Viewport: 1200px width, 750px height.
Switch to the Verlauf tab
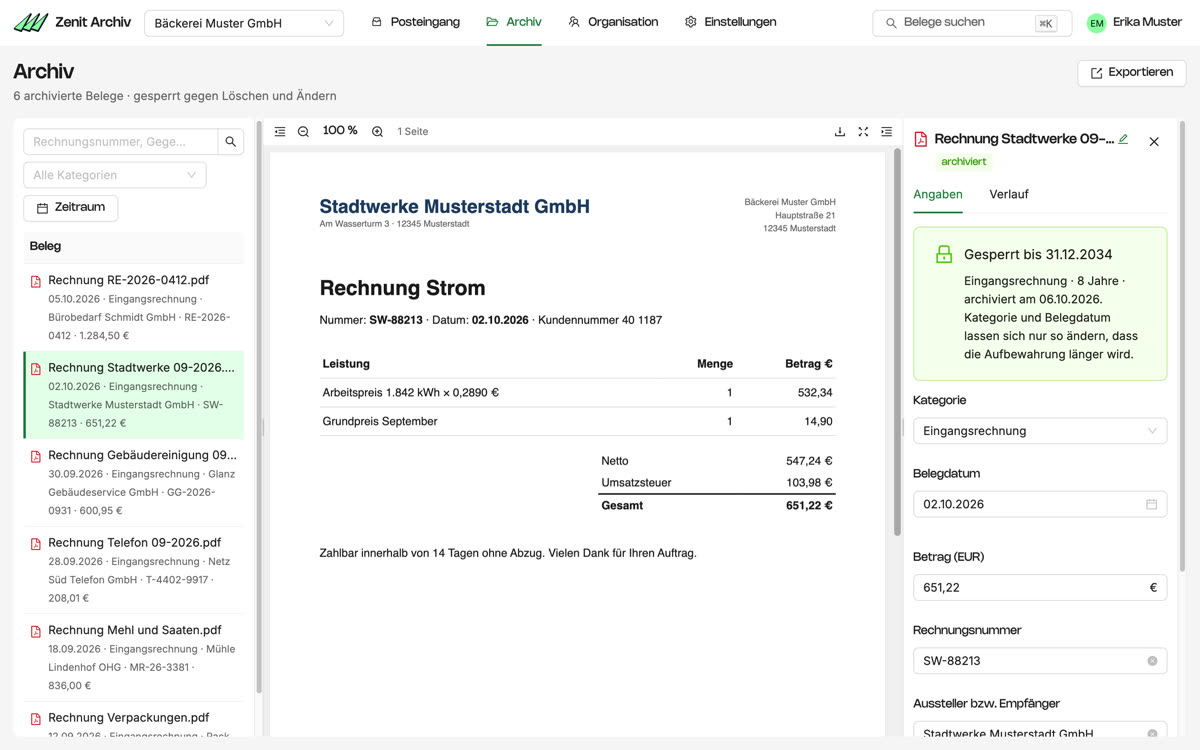(1009, 194)
